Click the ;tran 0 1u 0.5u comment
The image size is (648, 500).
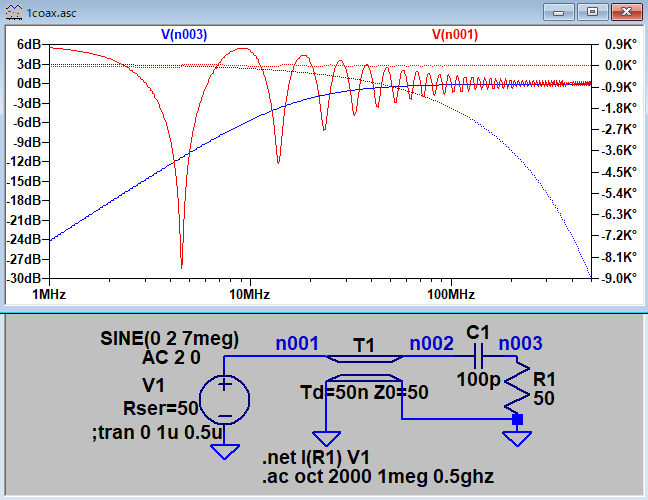point(157,433)
